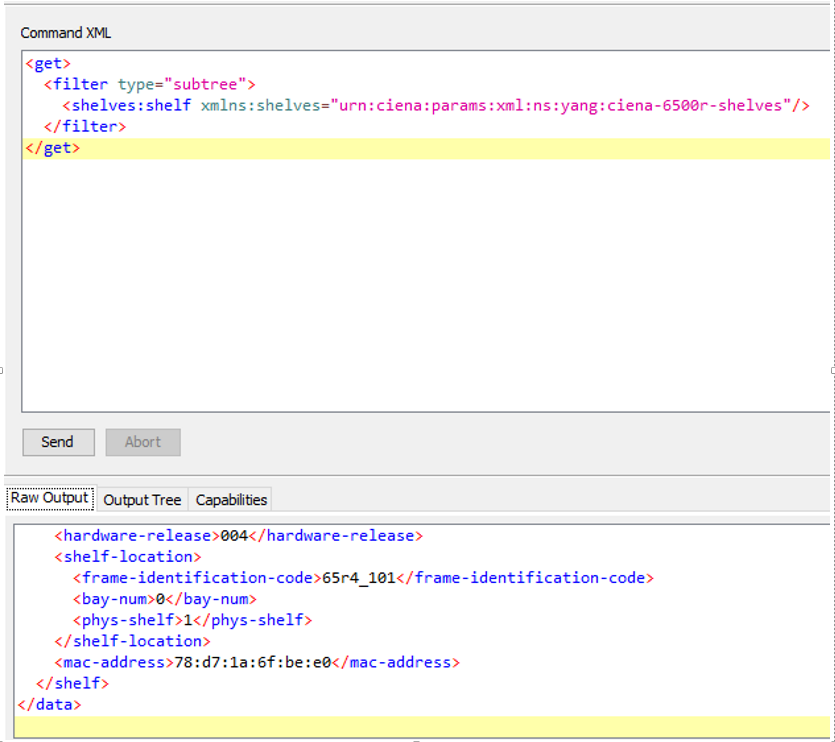Image resolution: width=835 pixels, height=742 pixels.
Task: Select the Raw Output tab
Action: coord(49,498)
